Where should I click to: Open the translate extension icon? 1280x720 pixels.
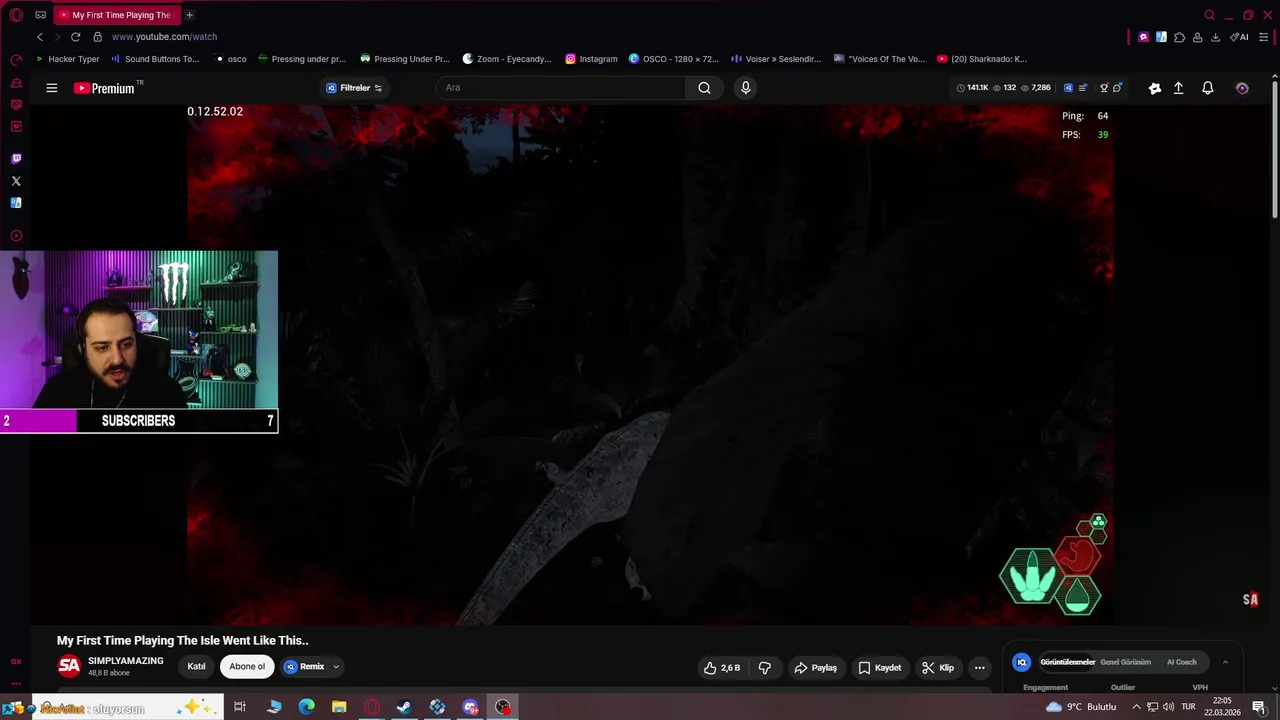[1161, 37]
